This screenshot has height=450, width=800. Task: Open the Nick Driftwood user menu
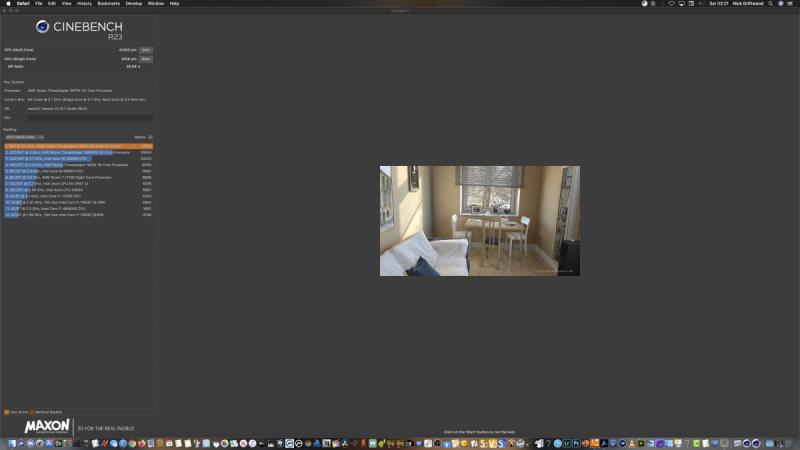point(746,4)
